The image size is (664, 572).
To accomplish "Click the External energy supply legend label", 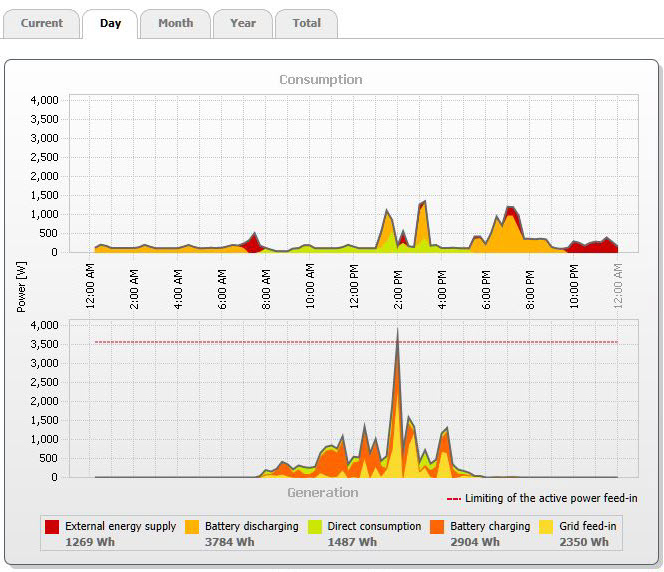I will tap(120, 526).
